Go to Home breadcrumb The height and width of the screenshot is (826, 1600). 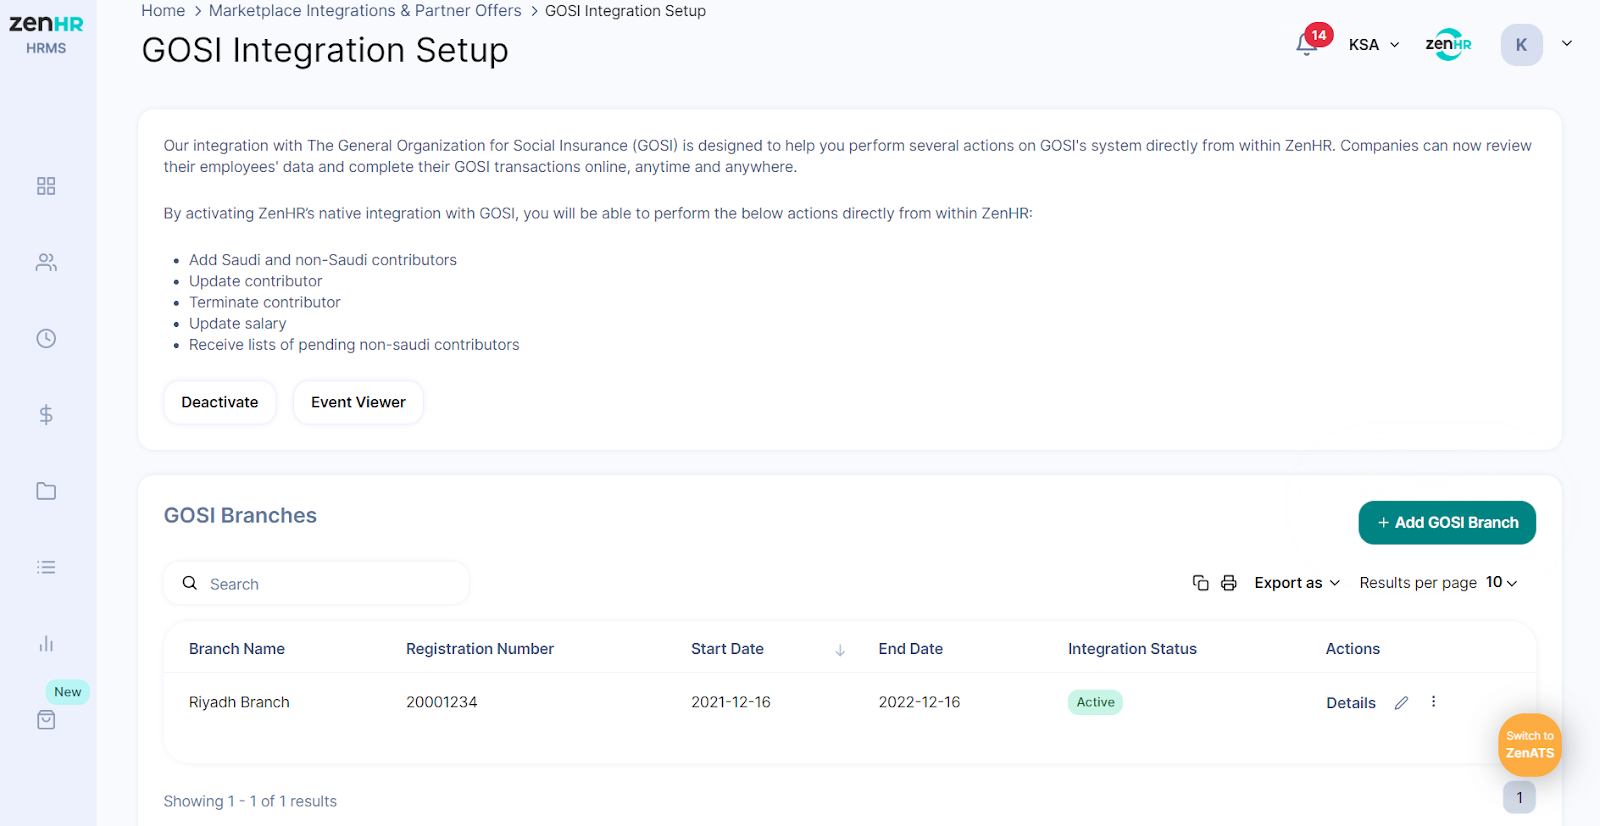163,11
